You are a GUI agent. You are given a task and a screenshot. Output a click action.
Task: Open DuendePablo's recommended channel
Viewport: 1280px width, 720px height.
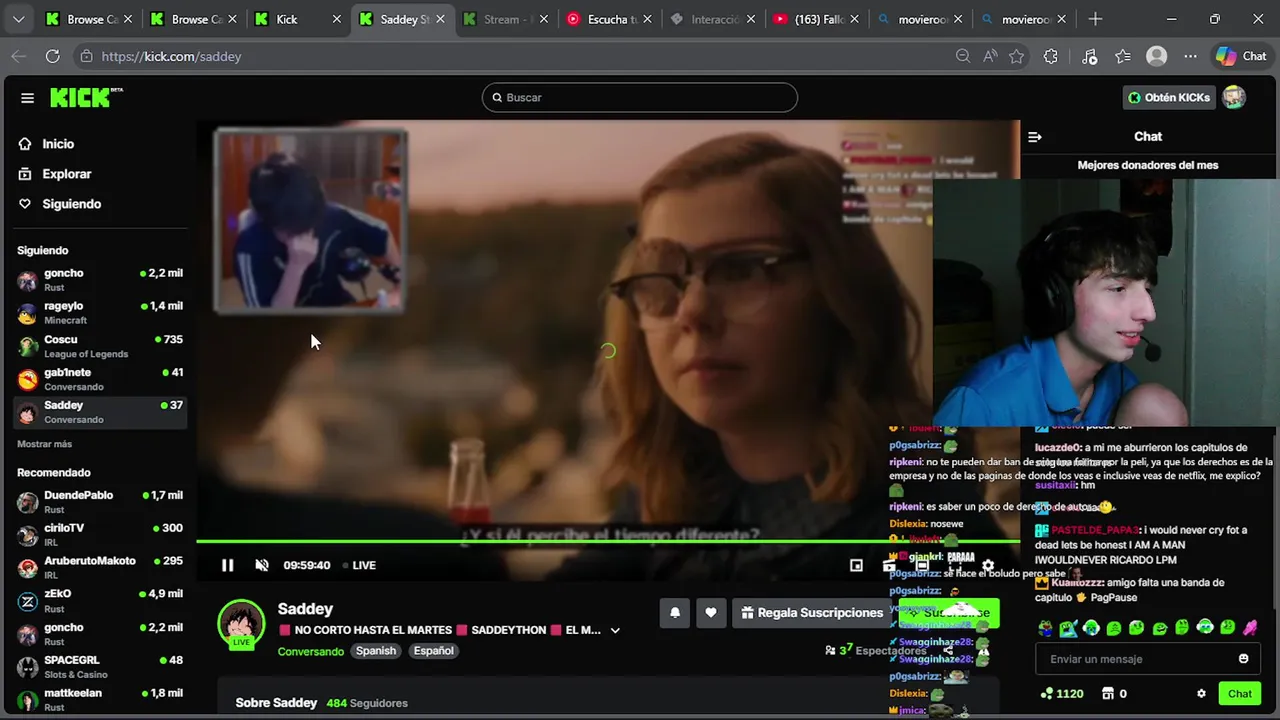100,502
